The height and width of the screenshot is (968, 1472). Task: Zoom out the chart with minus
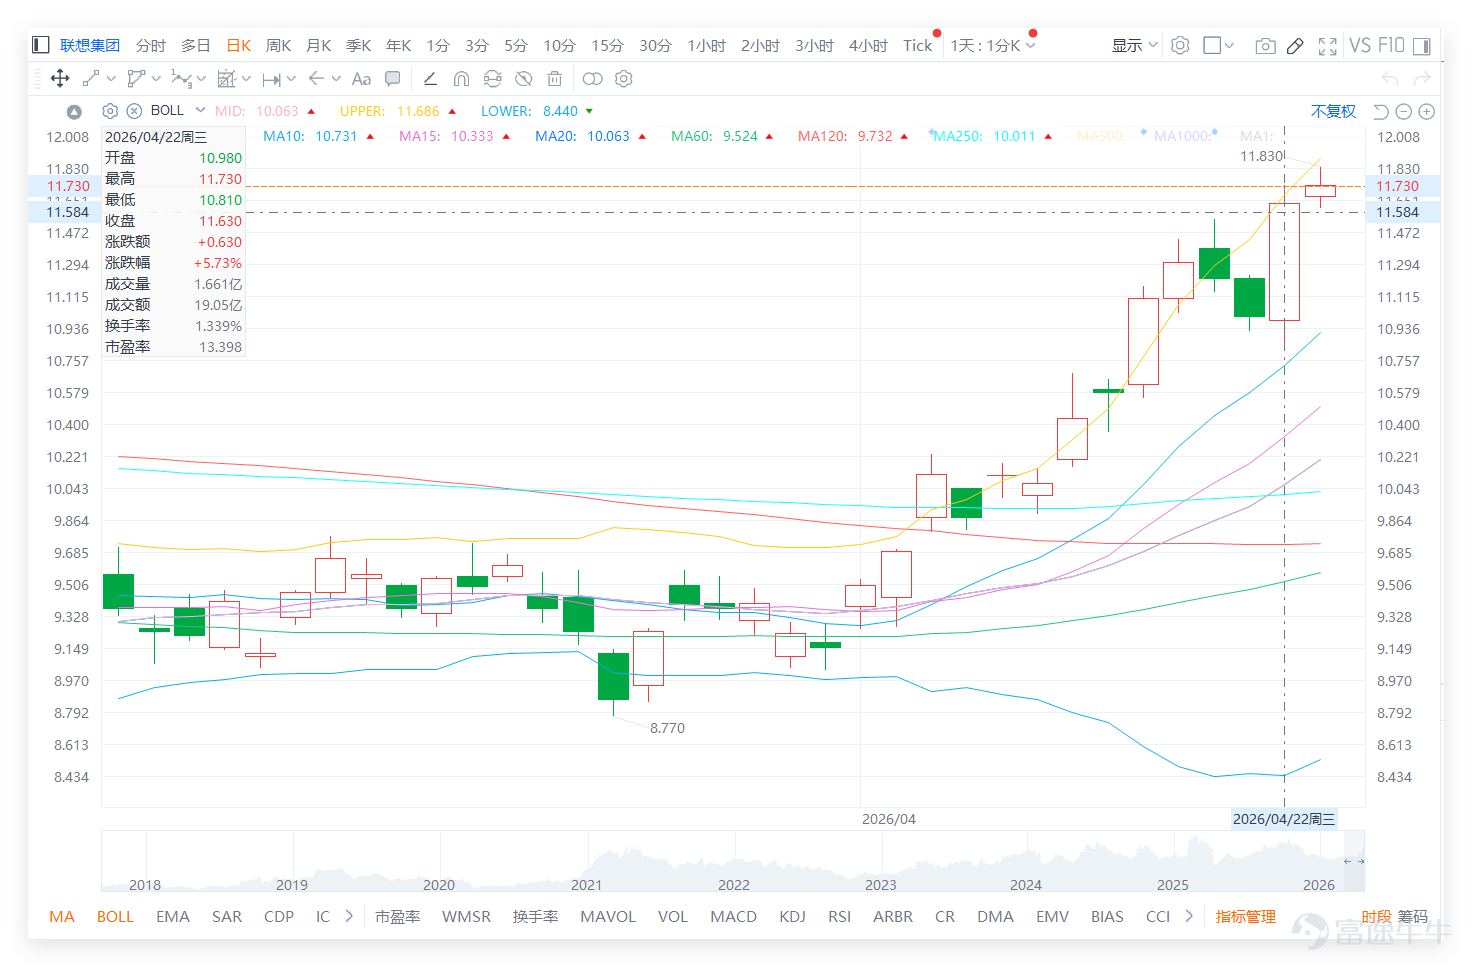(1404, 111)
